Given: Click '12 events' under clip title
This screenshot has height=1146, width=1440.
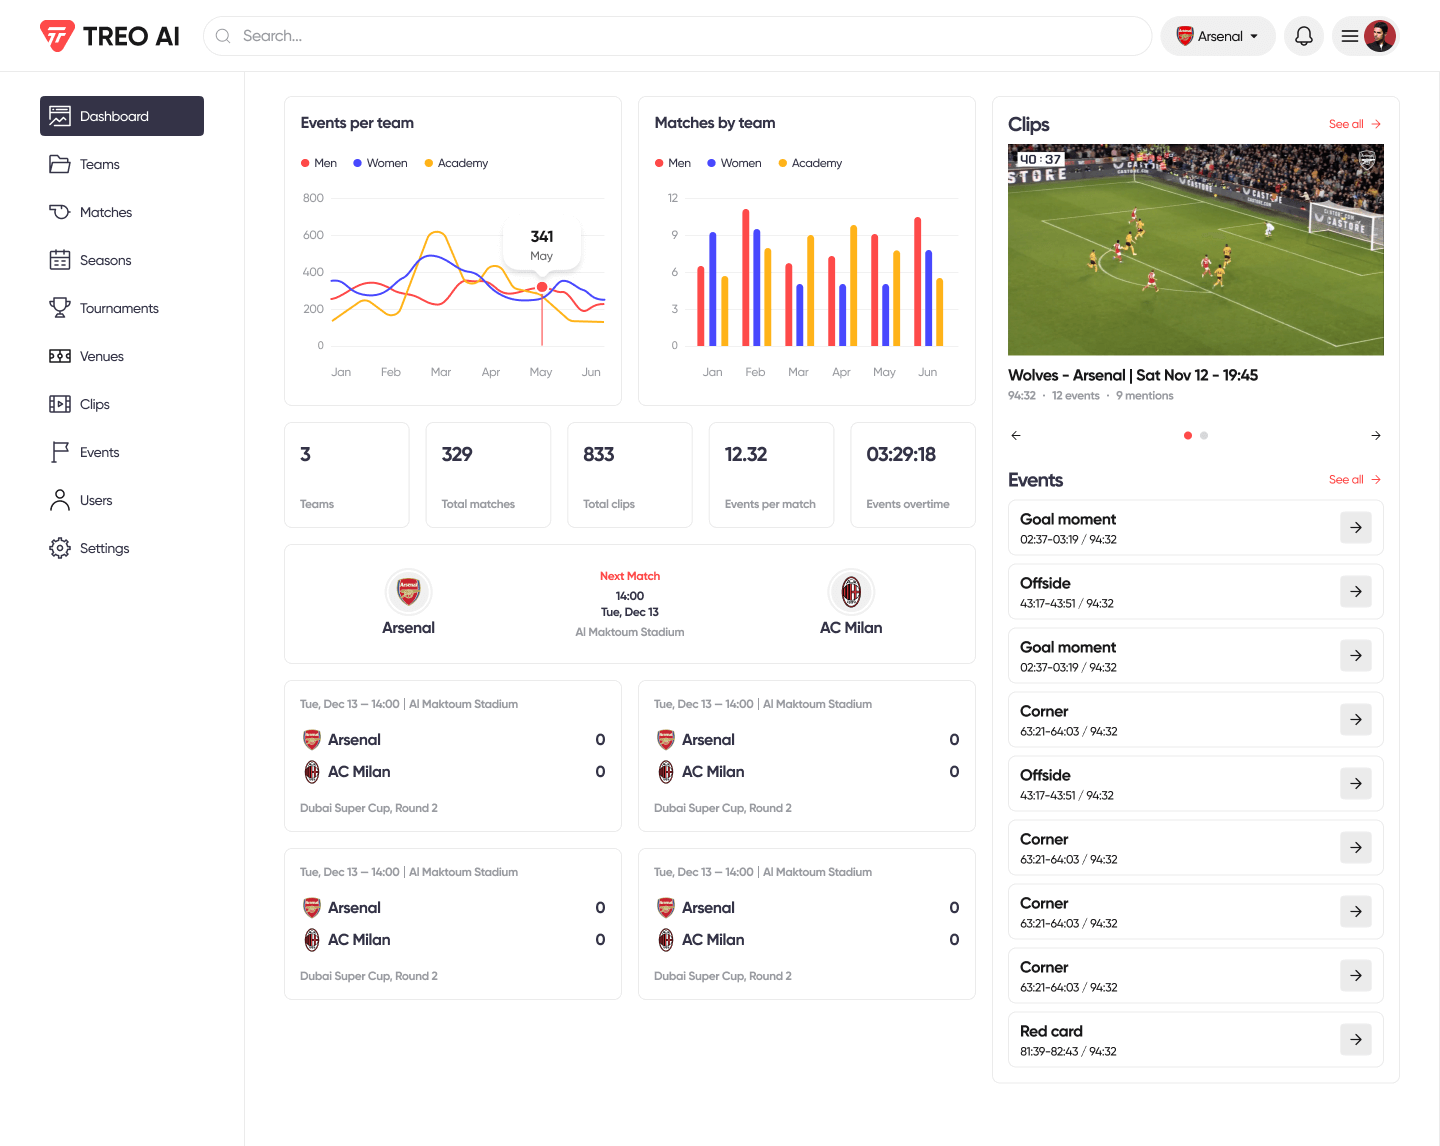Looking at the screenshot, I should [x=1075, y=396].
